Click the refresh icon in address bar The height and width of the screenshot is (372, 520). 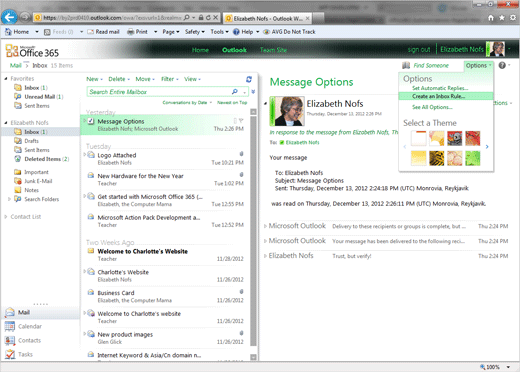click(x=208, y=18)
